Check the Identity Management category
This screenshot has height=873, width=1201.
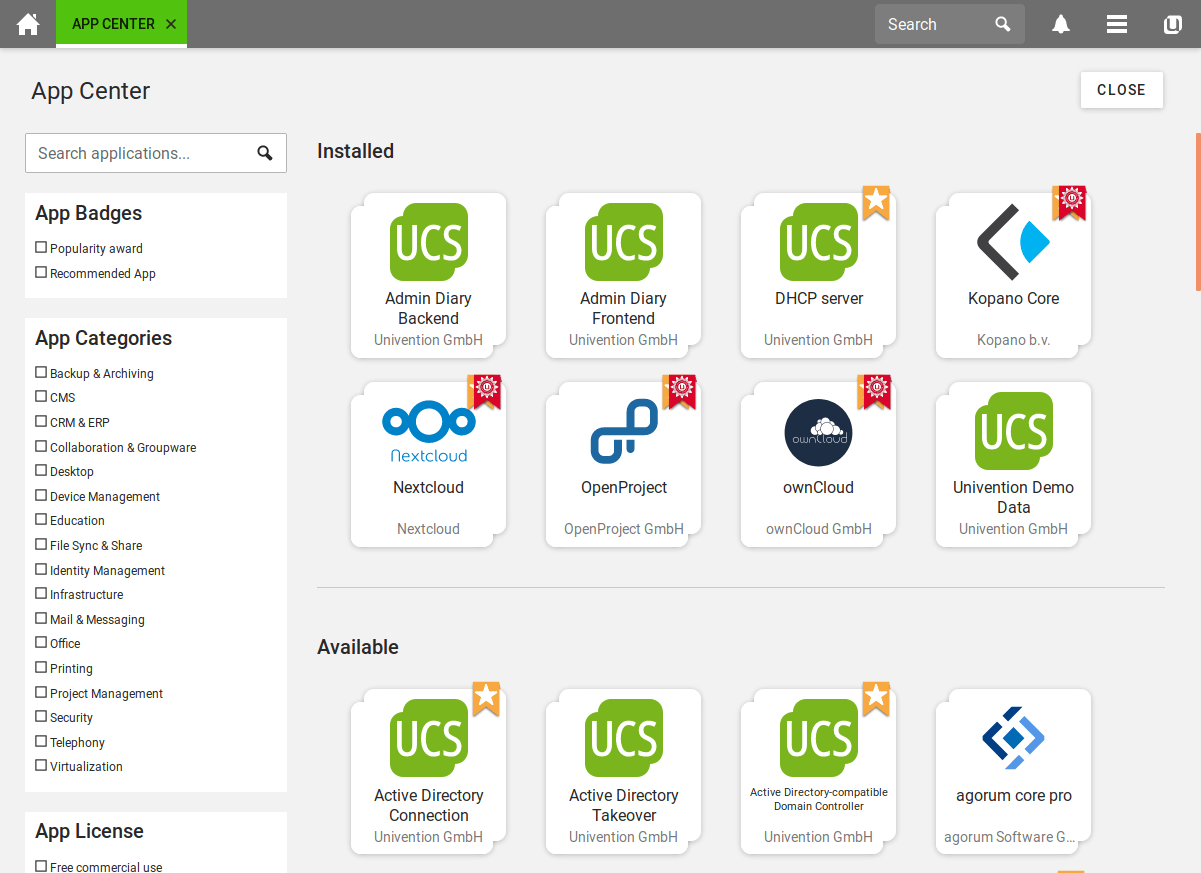click(41, 569)
